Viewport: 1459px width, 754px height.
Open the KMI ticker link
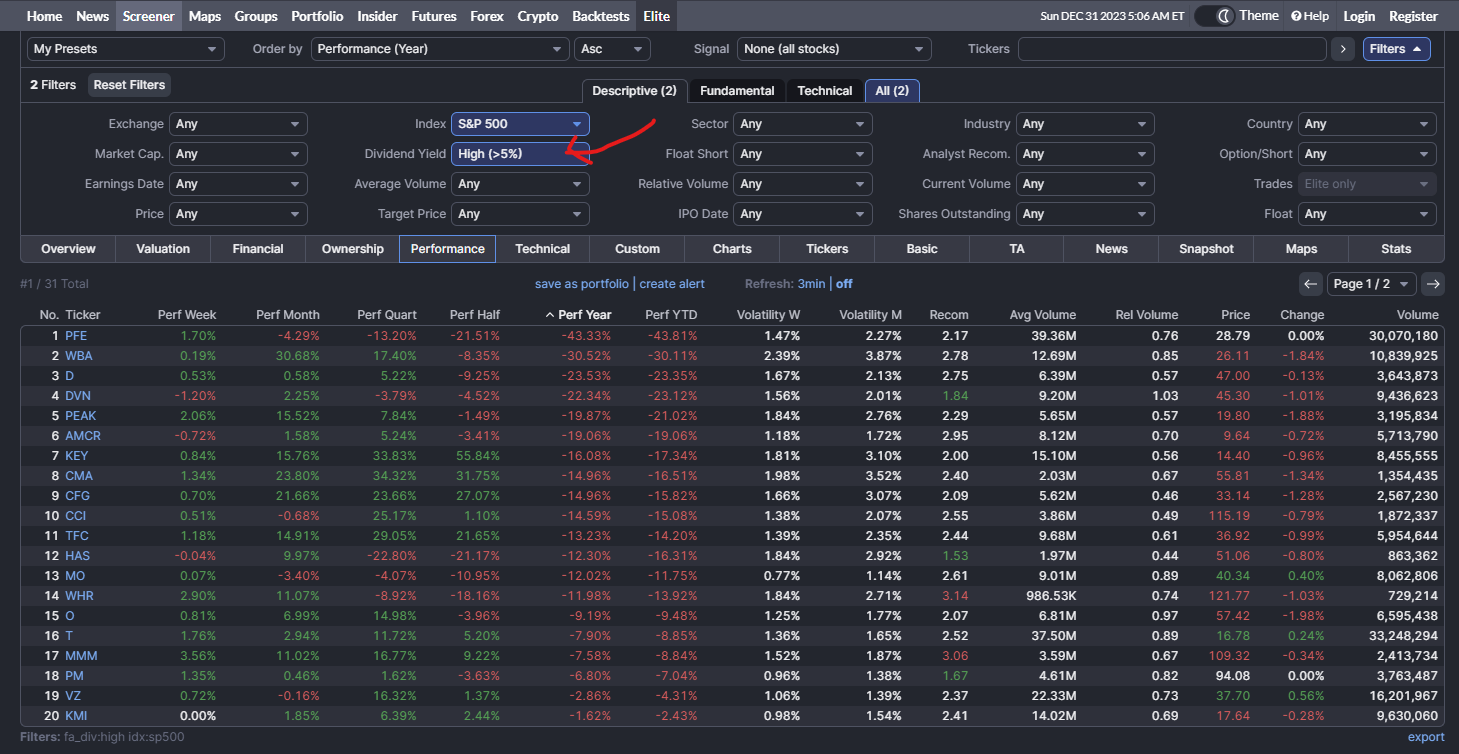tap(76, 716)
